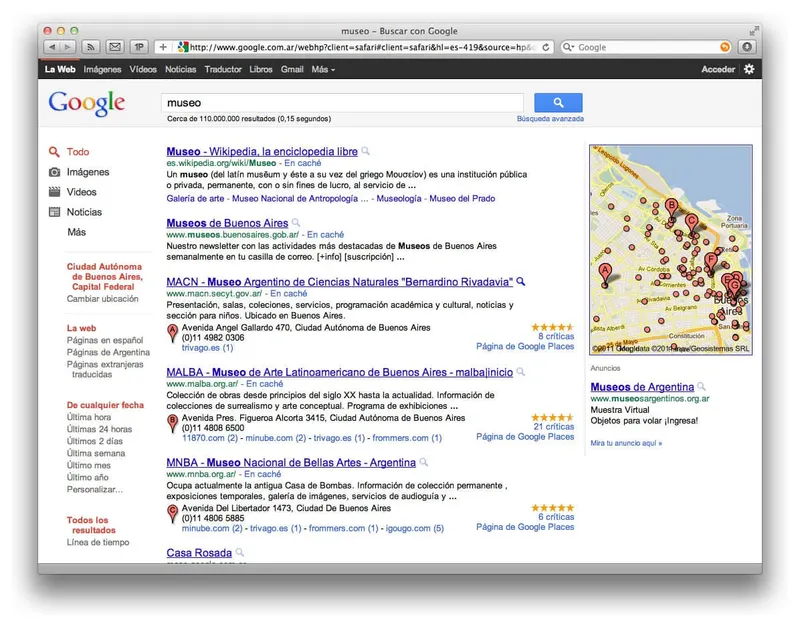Screen dimensions: 800x627
Task: Open Museo del Prado sublink
Action: pos(462,198)
